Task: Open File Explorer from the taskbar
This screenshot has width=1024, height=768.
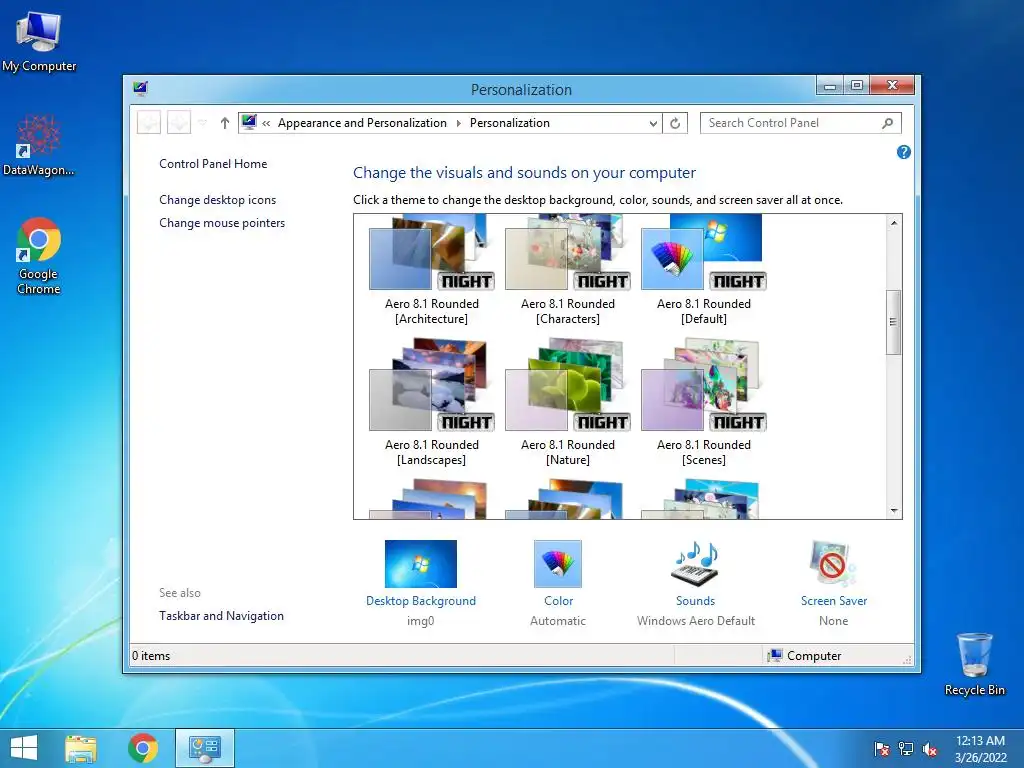Action: 81,748
